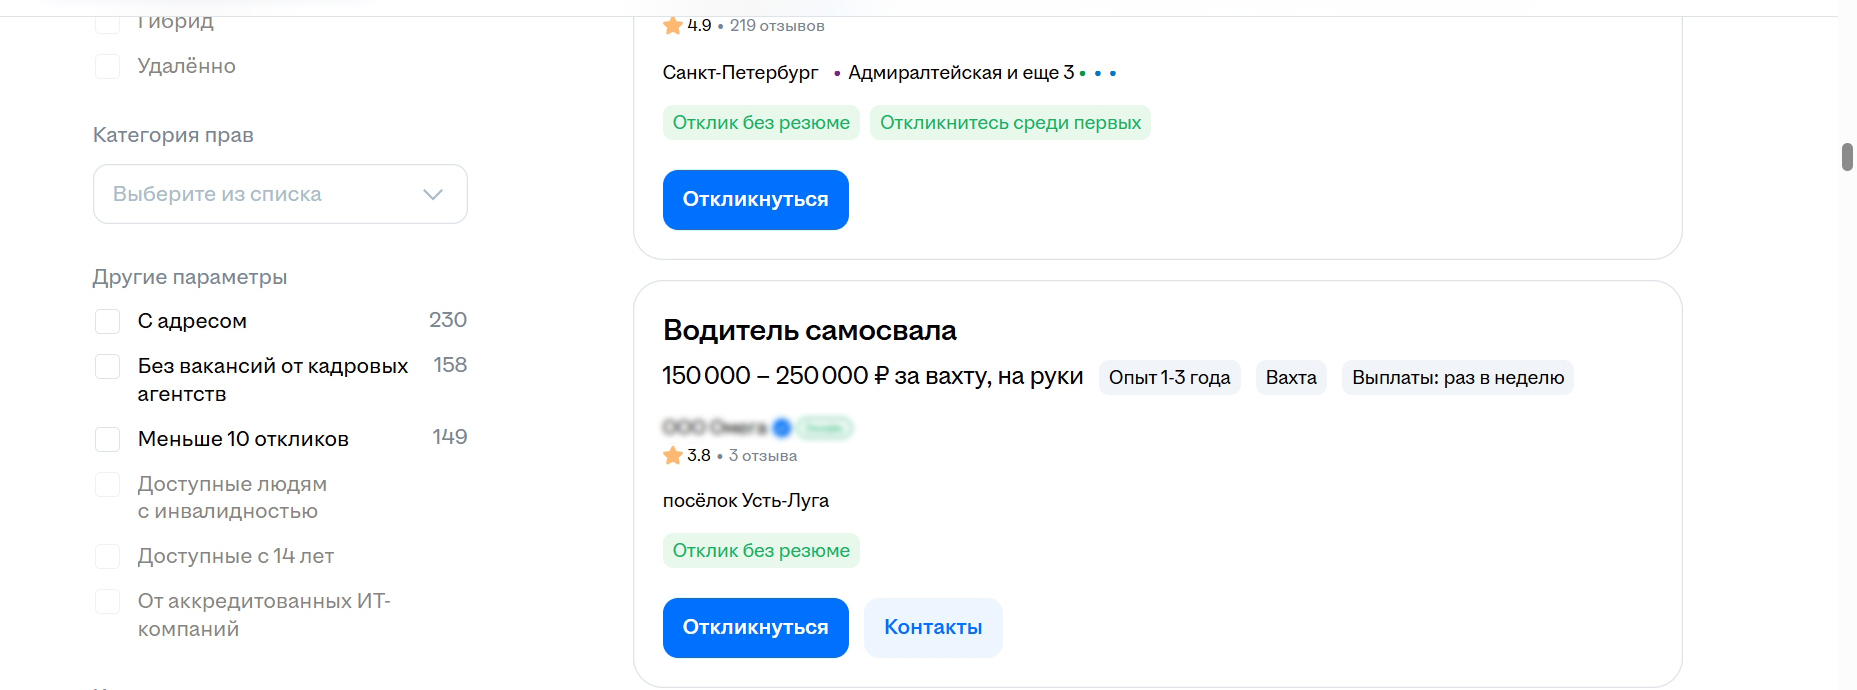Click the metro line dots after Адмиралтейская
Screen dimensions: 1857x690
coord(1098,73)
